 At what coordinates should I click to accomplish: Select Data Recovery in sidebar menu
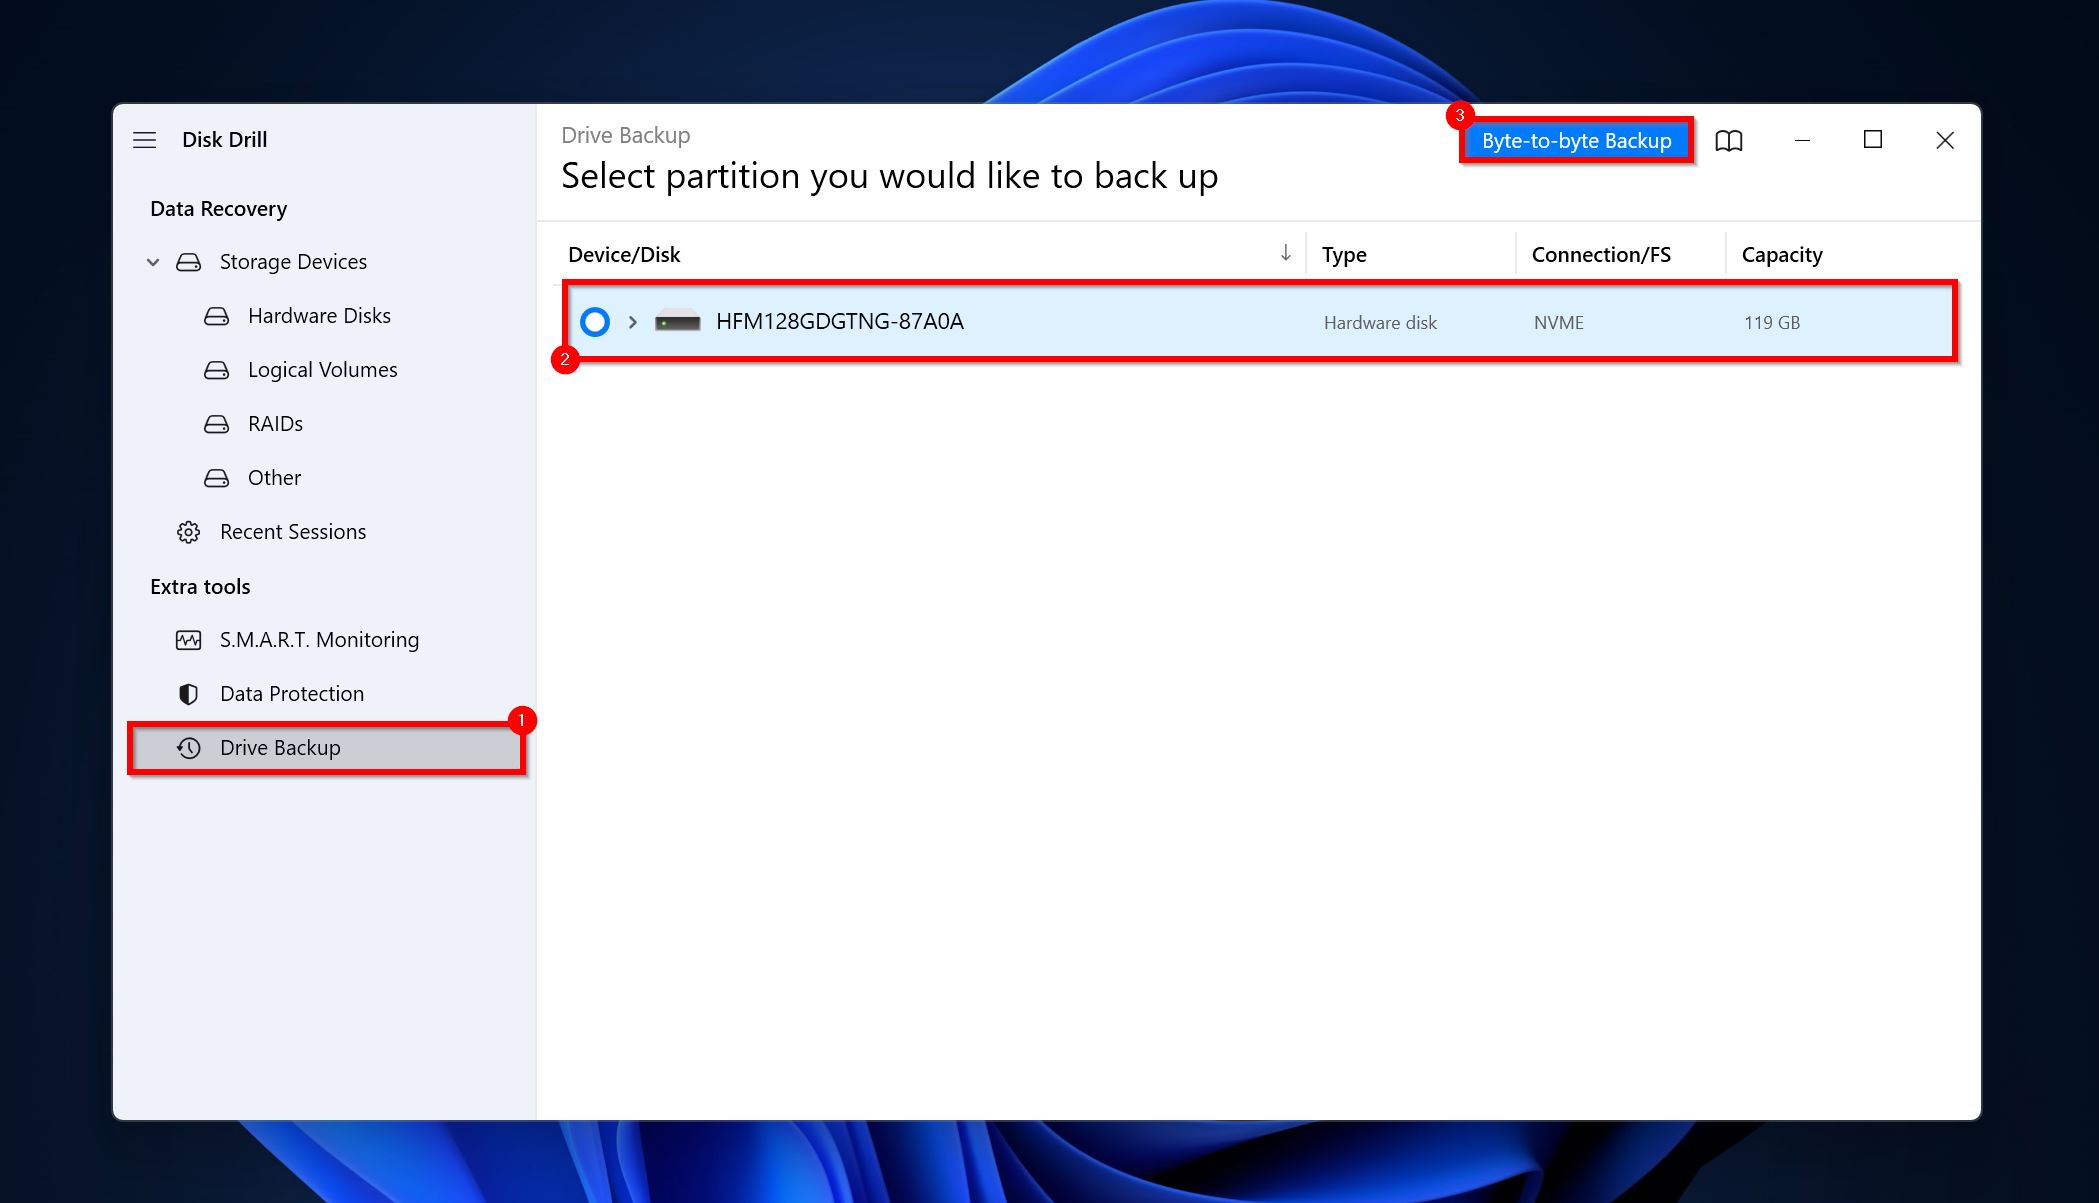[218, 208]
